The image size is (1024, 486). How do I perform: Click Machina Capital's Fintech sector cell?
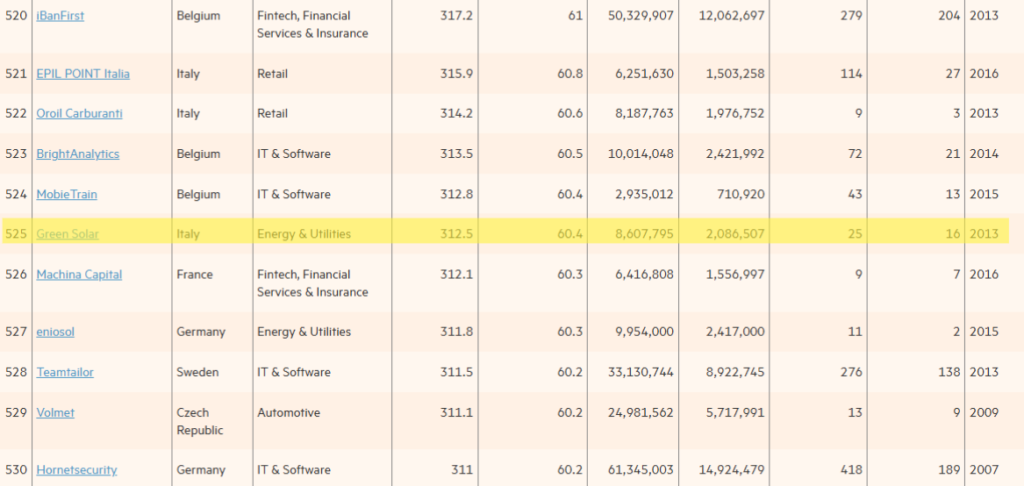pyautogui.click(x=313, y=283)
